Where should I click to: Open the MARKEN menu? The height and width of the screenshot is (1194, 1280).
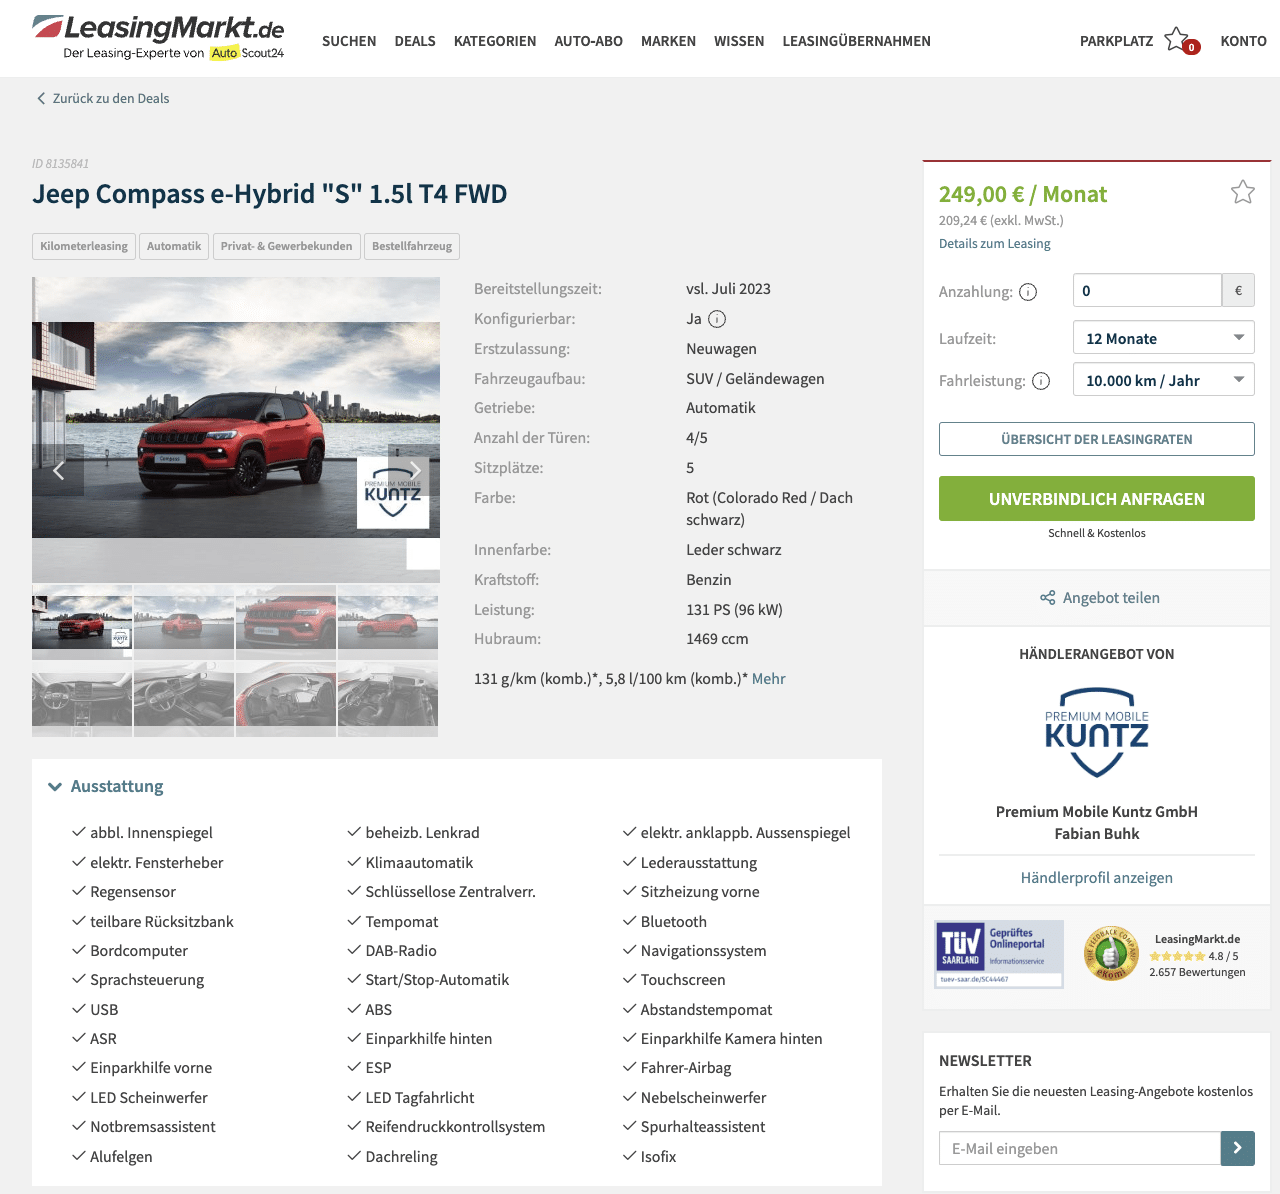(x=668, y=41)
